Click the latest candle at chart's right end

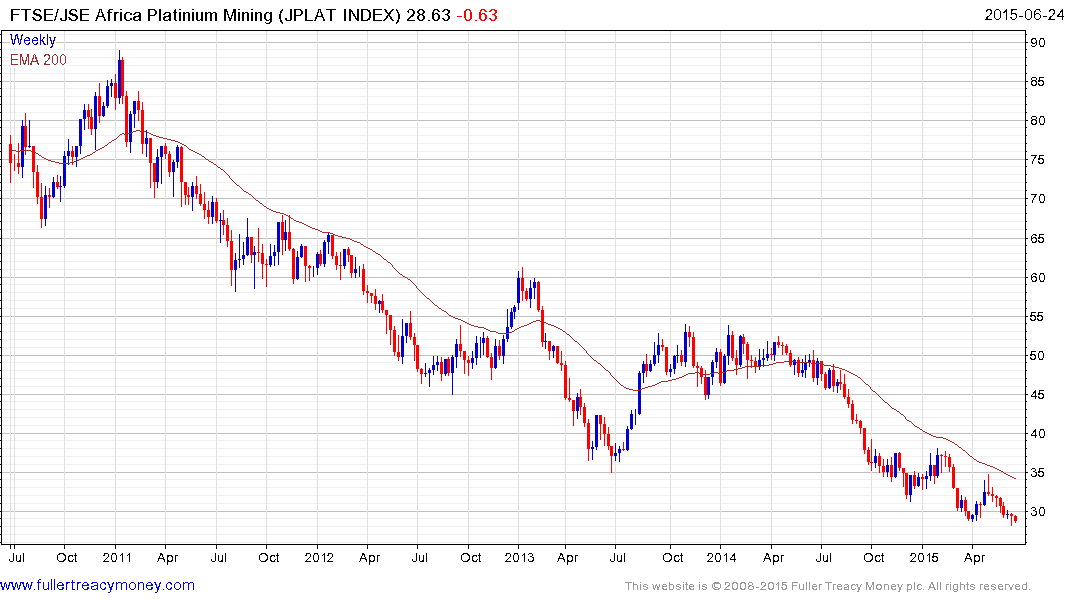1015,518
